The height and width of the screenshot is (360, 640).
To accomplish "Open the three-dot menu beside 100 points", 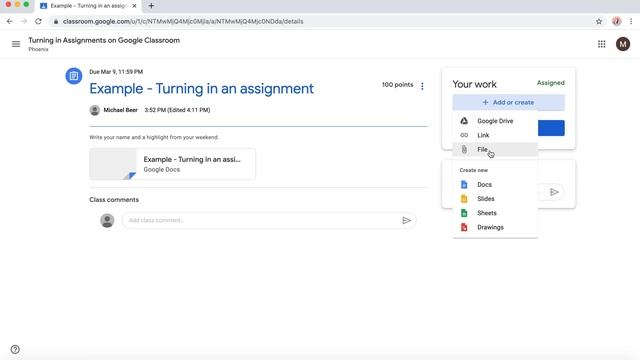I will tap(422, 86).
